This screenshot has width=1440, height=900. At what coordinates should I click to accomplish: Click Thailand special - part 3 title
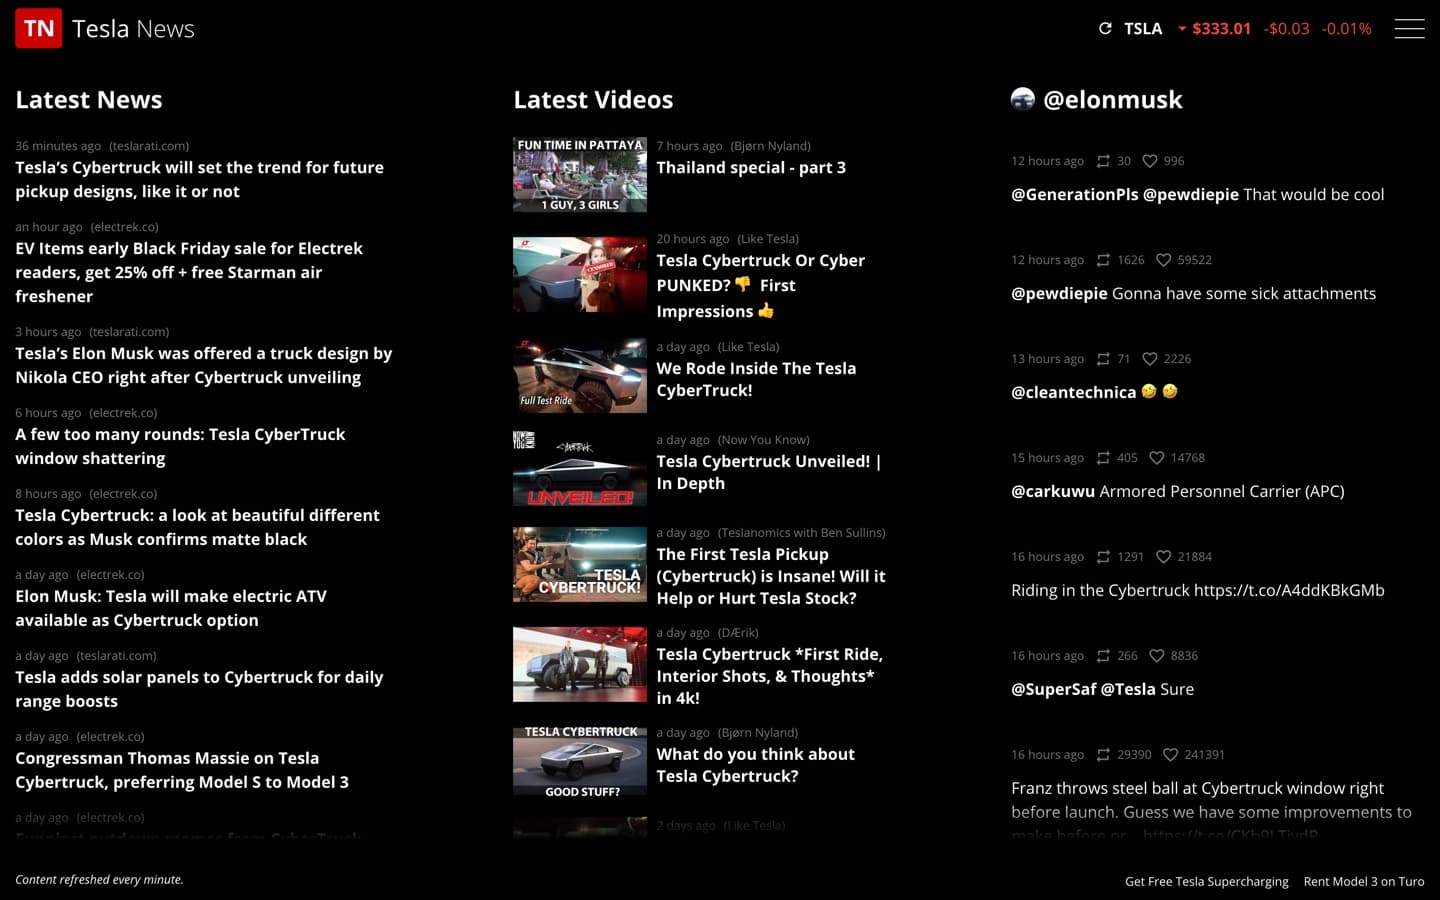click(x=751, y=167)
